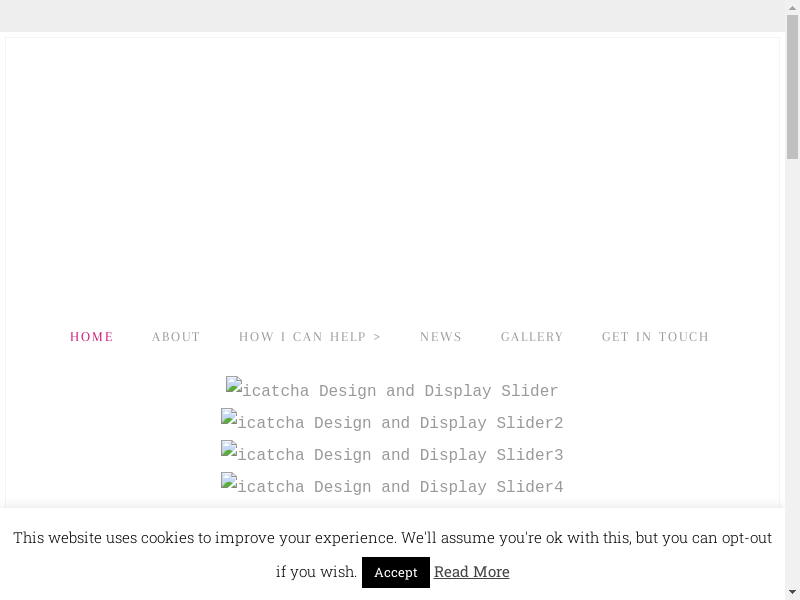Click the scrollbar up arrow
Screen dimensions: 800x600
coord(792,8)
